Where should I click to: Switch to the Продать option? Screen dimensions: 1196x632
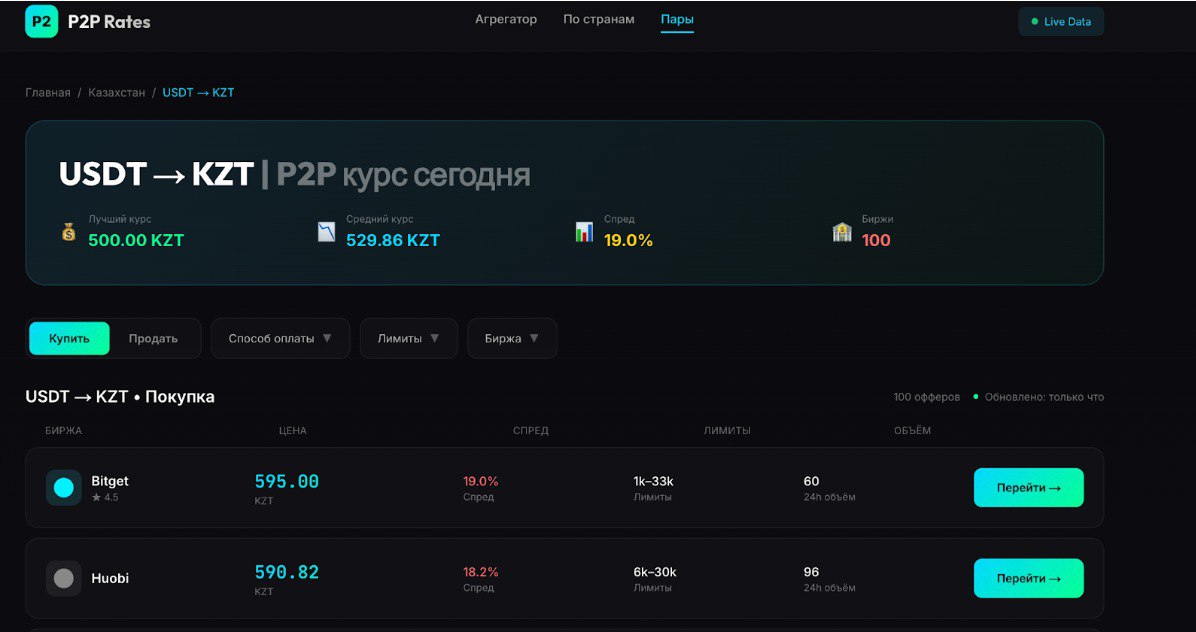click(x=153, y=338)
